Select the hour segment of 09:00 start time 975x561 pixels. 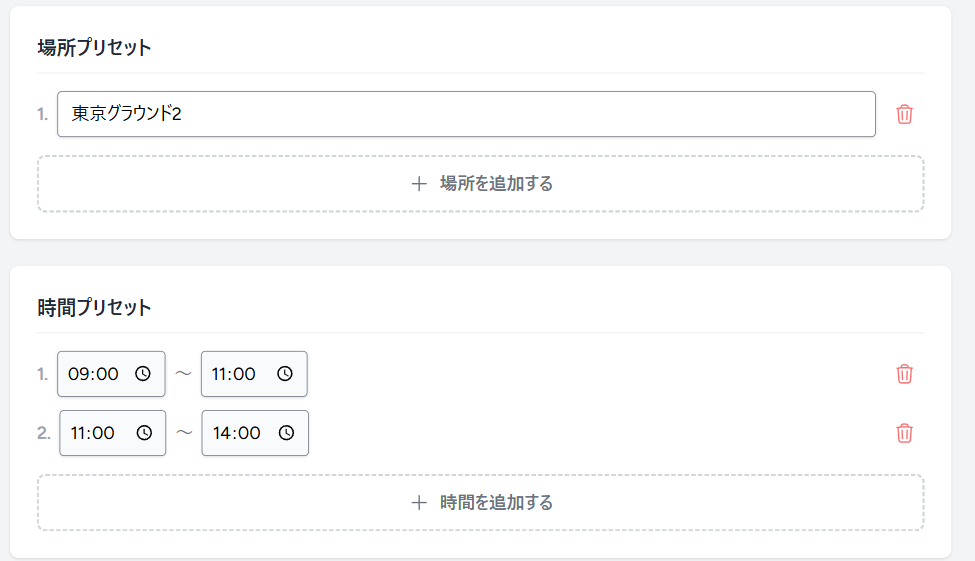[x=78, y=374]
